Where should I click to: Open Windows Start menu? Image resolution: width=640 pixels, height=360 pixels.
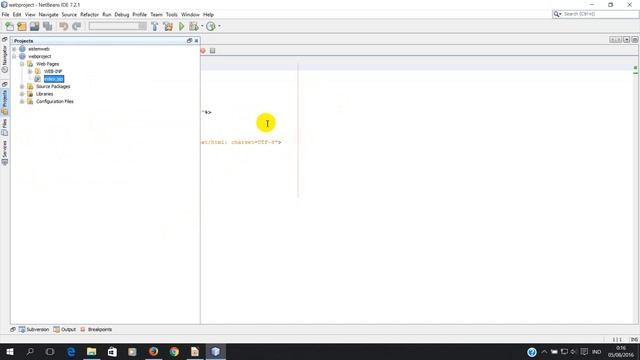[x=10, y=351]
